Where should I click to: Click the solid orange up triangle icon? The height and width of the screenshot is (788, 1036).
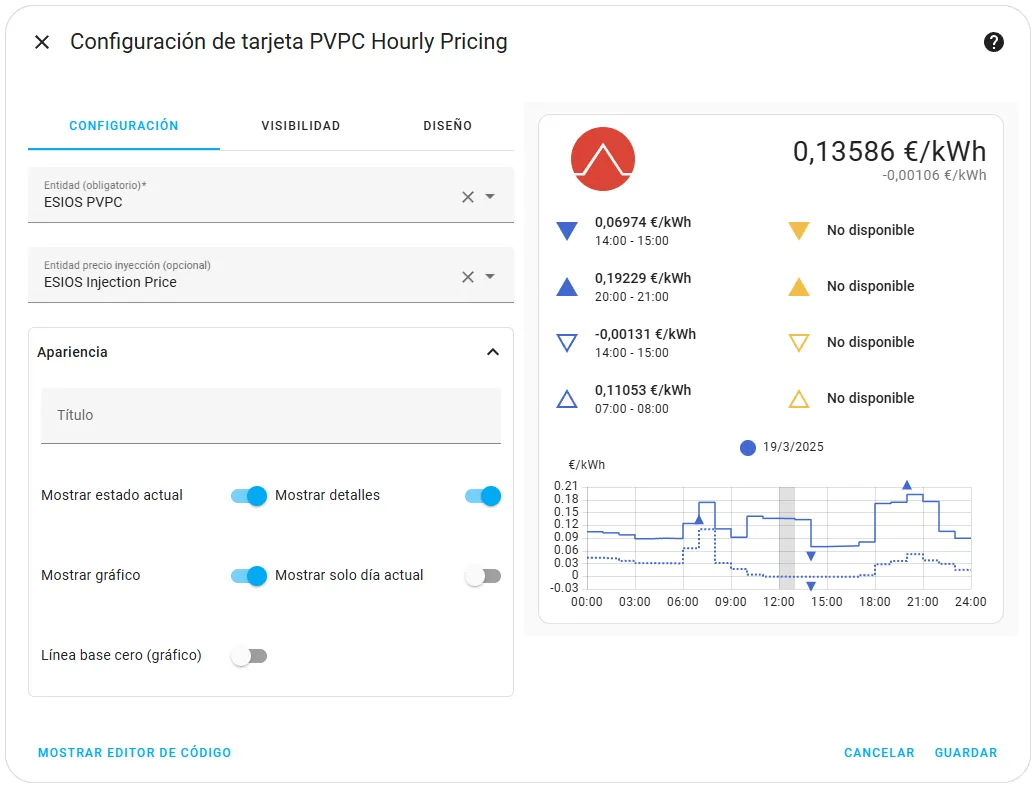(x=799, y=287)
